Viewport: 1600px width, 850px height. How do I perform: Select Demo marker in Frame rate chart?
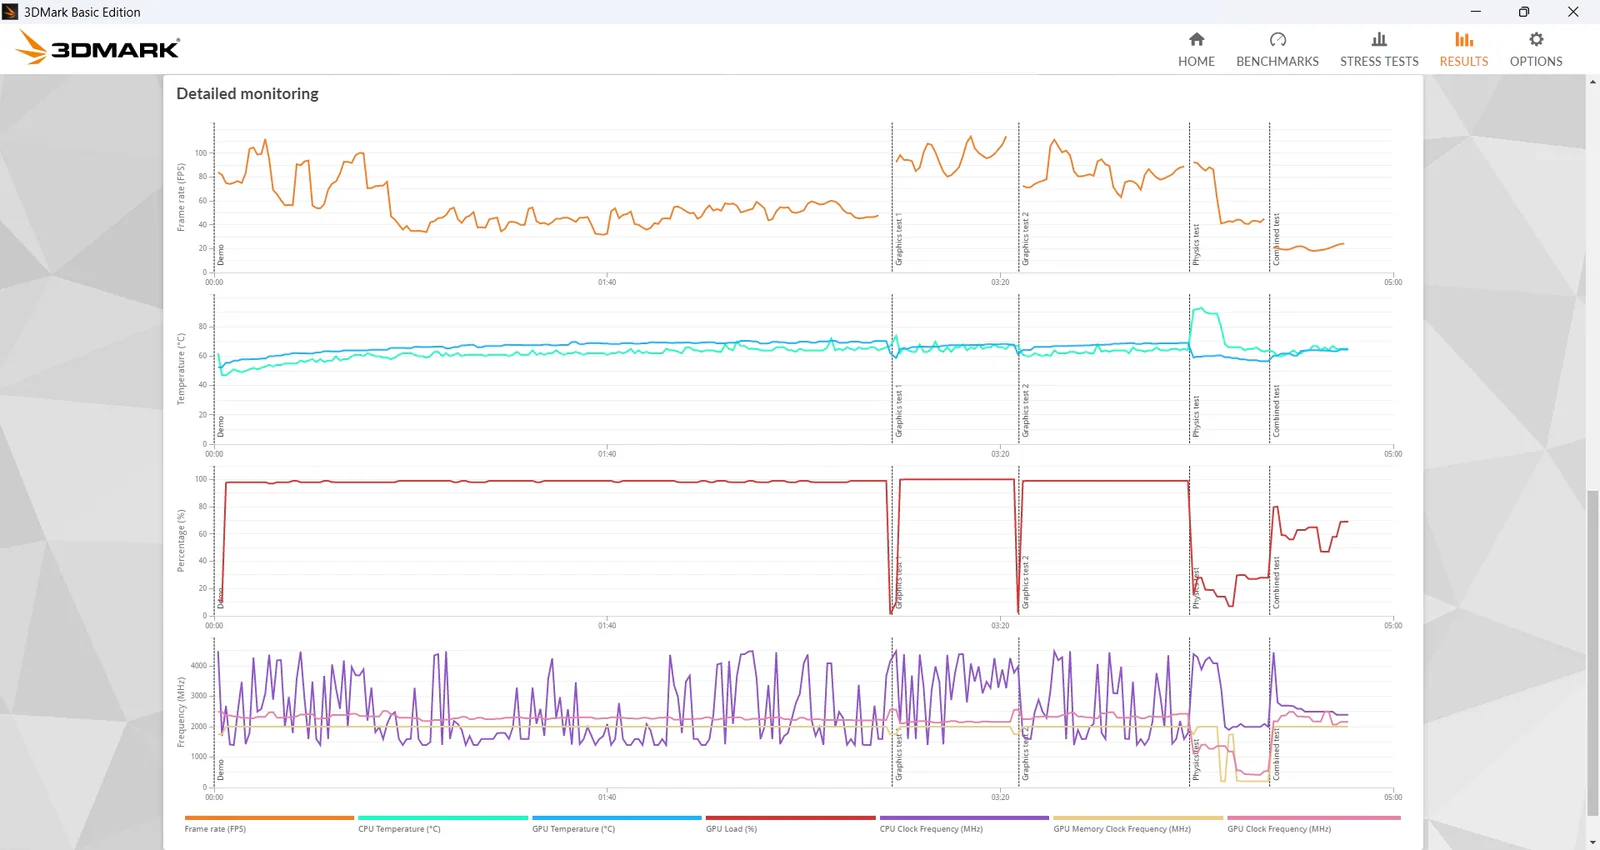click(220, 255)
